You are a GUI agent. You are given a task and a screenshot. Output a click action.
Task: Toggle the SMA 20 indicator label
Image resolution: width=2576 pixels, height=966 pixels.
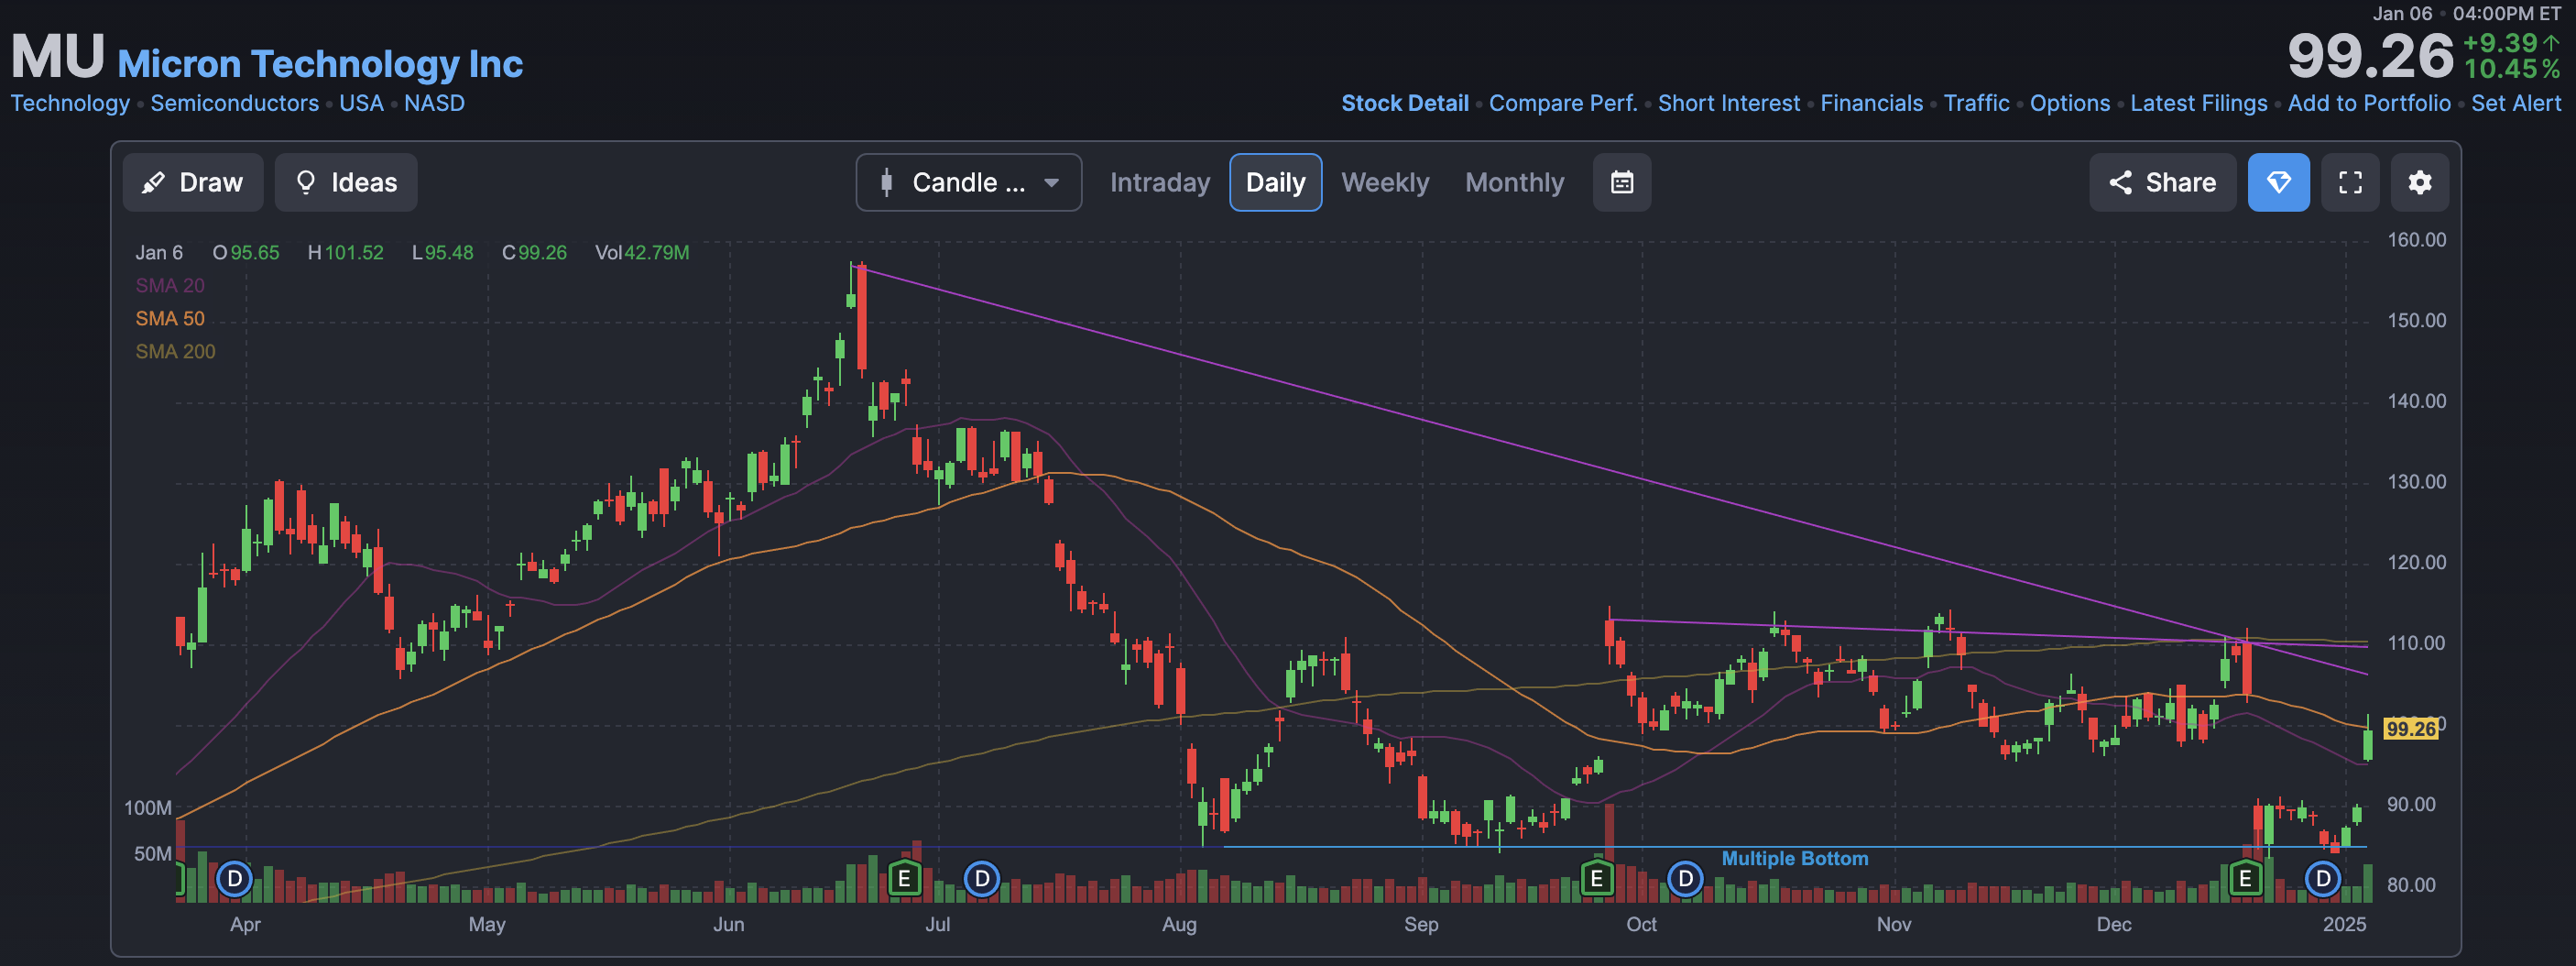pyautogui.click(x=170, y=285)
